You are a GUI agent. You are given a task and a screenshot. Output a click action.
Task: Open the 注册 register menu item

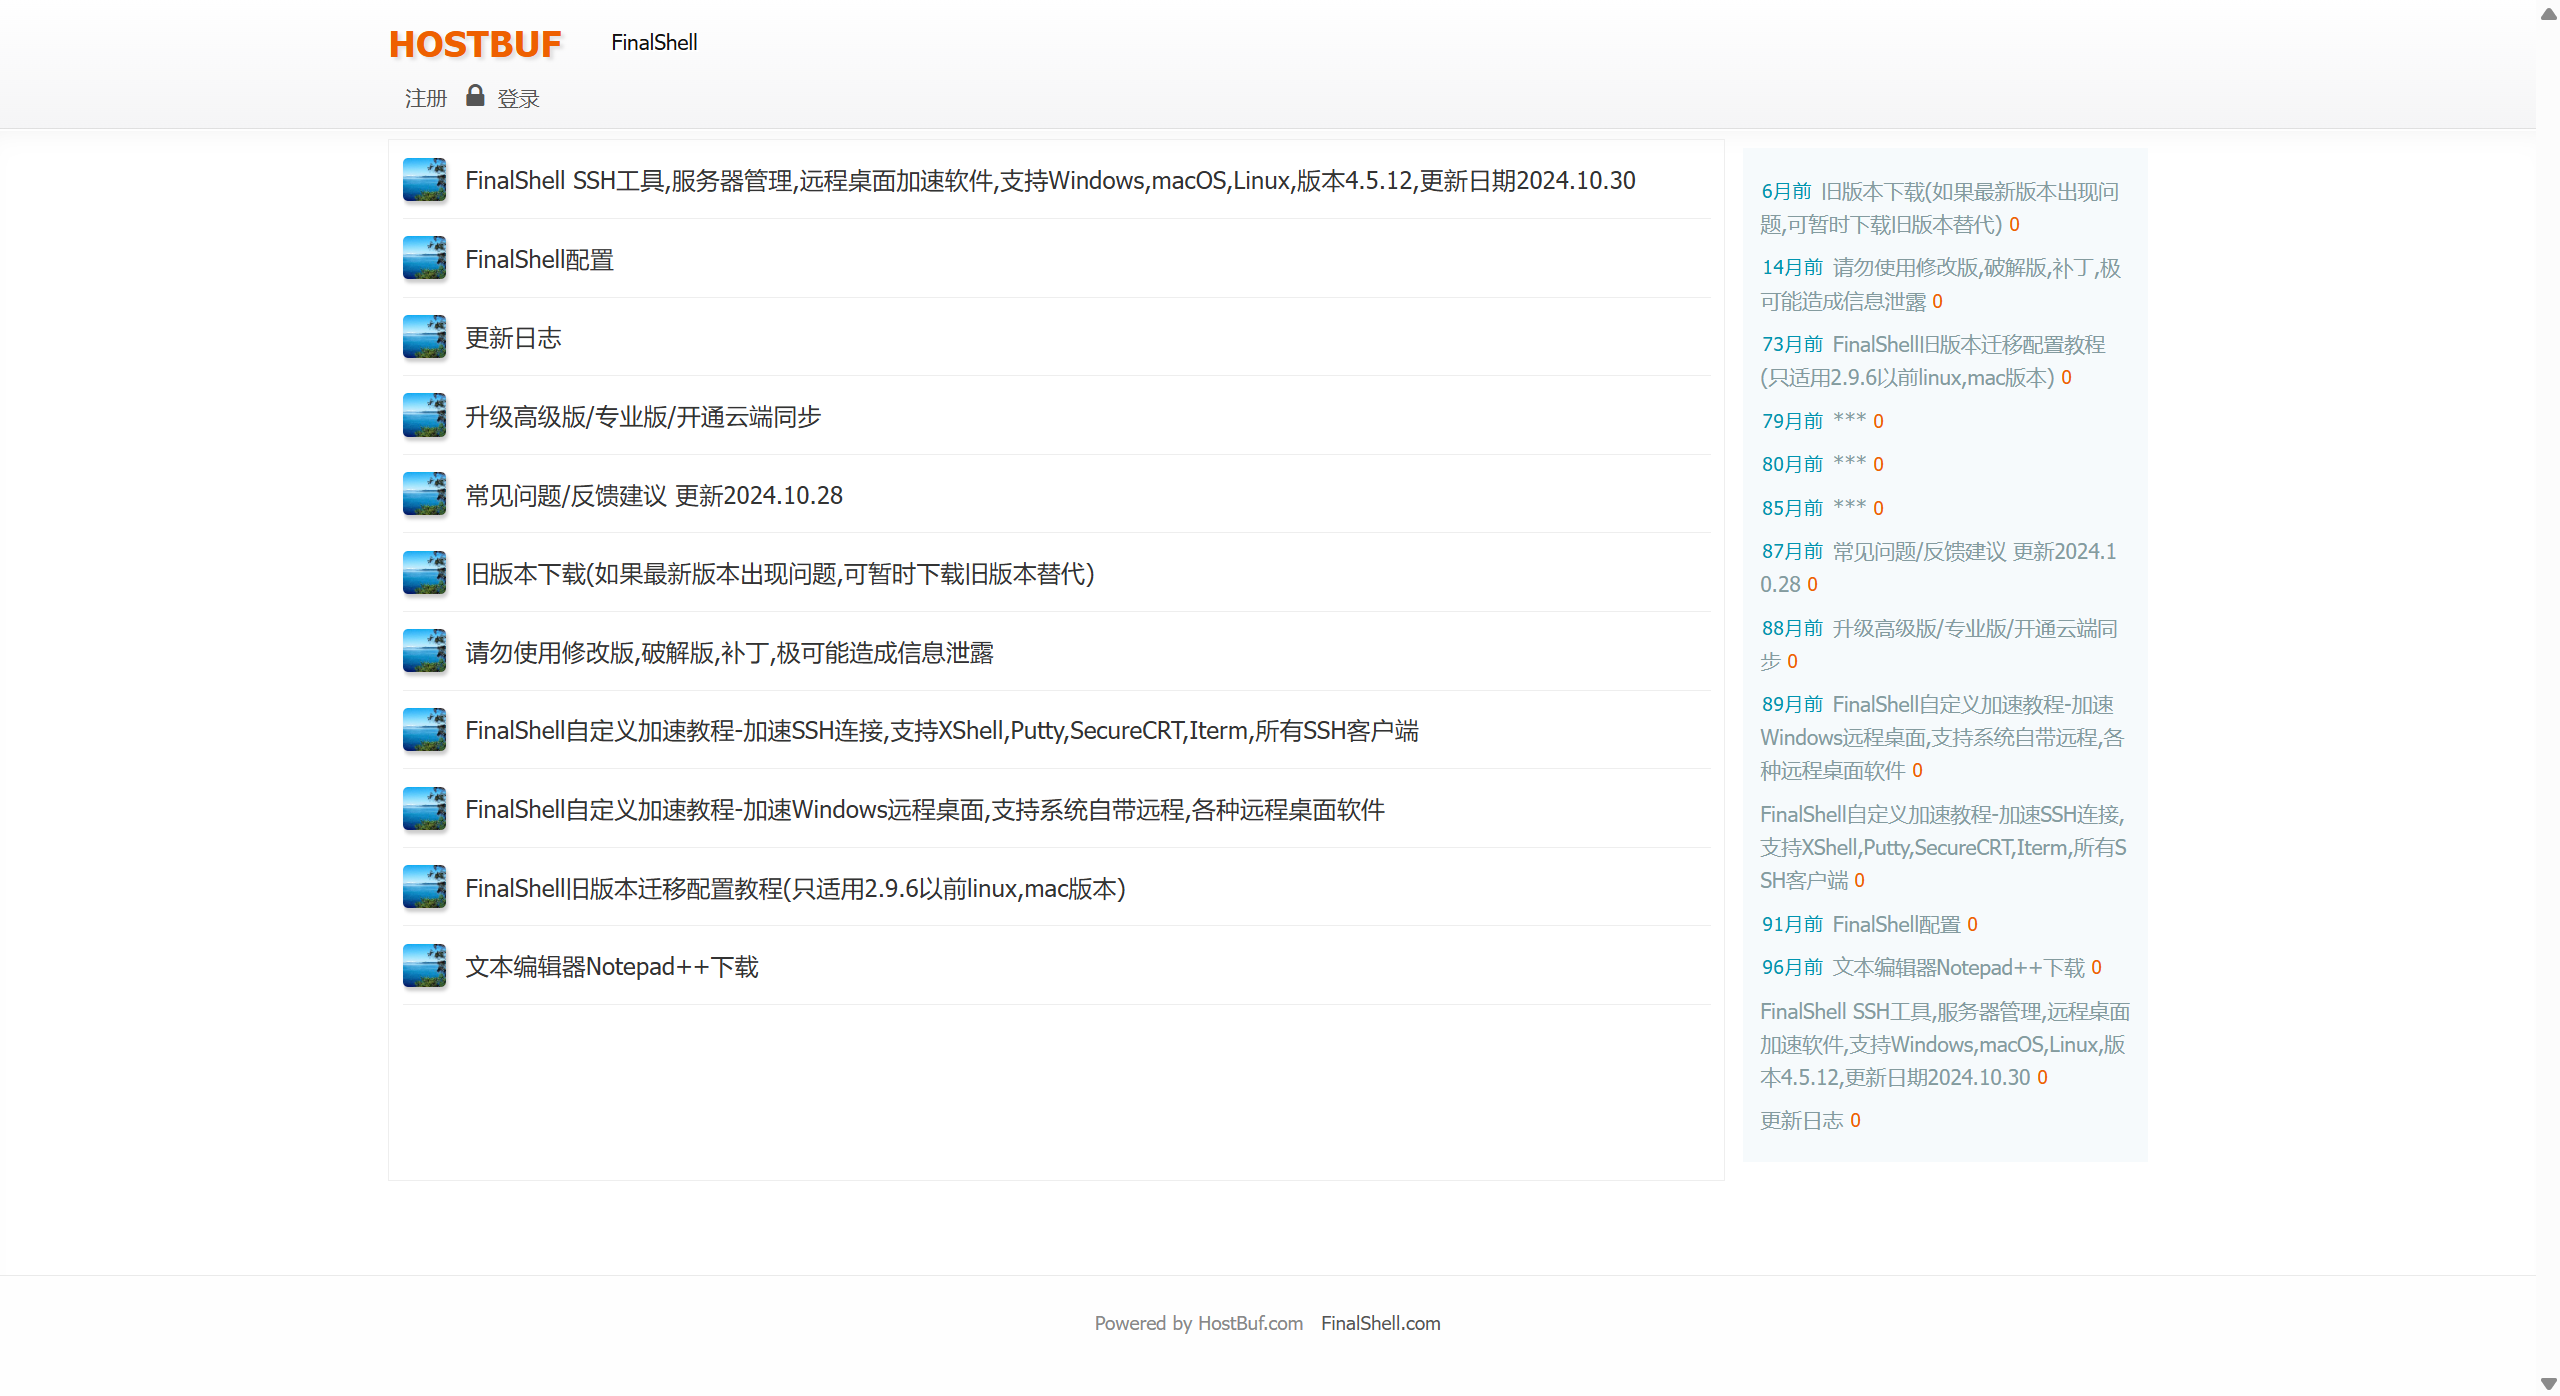(425, 98)
